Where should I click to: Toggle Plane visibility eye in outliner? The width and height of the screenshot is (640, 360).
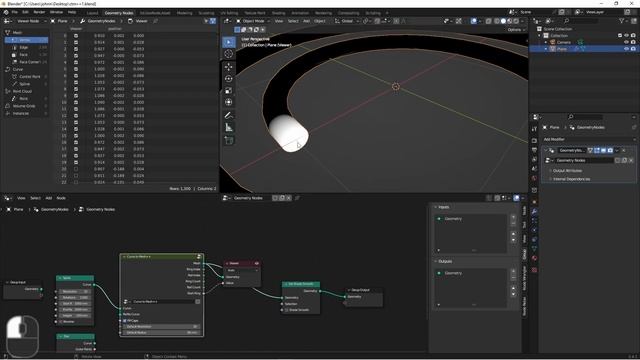(x=626, y=49)
